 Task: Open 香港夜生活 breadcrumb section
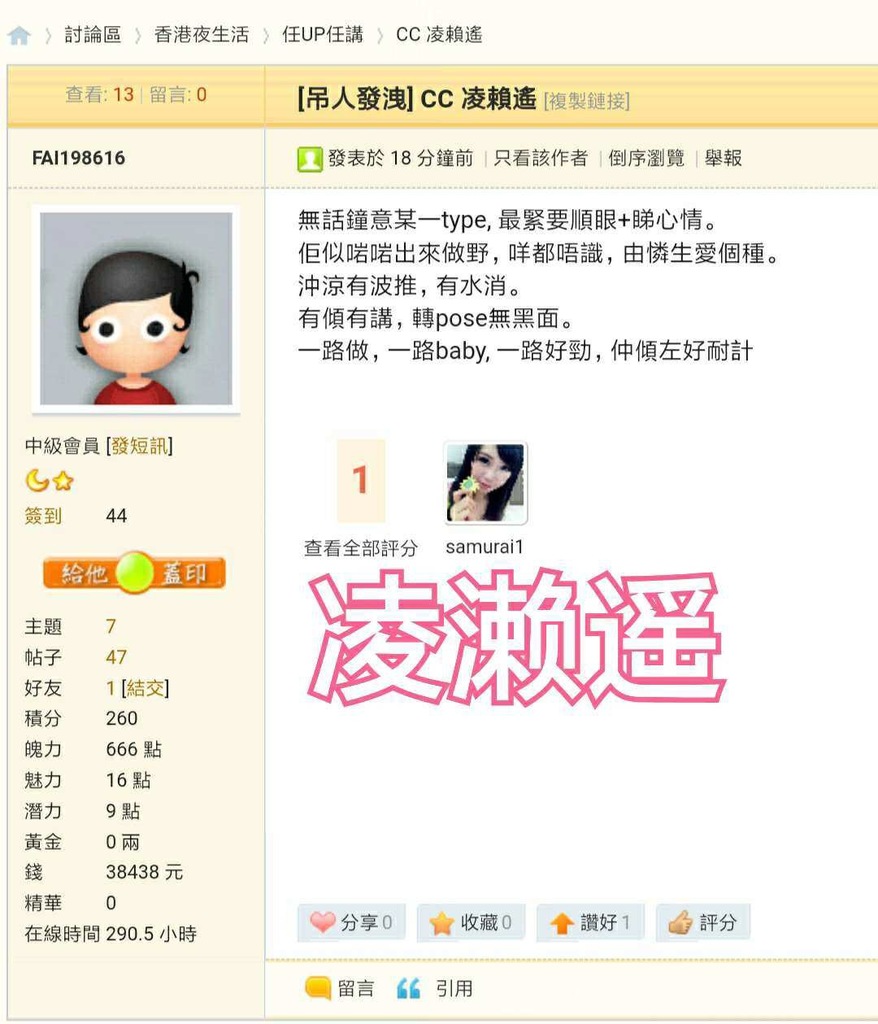pos(202,35)
